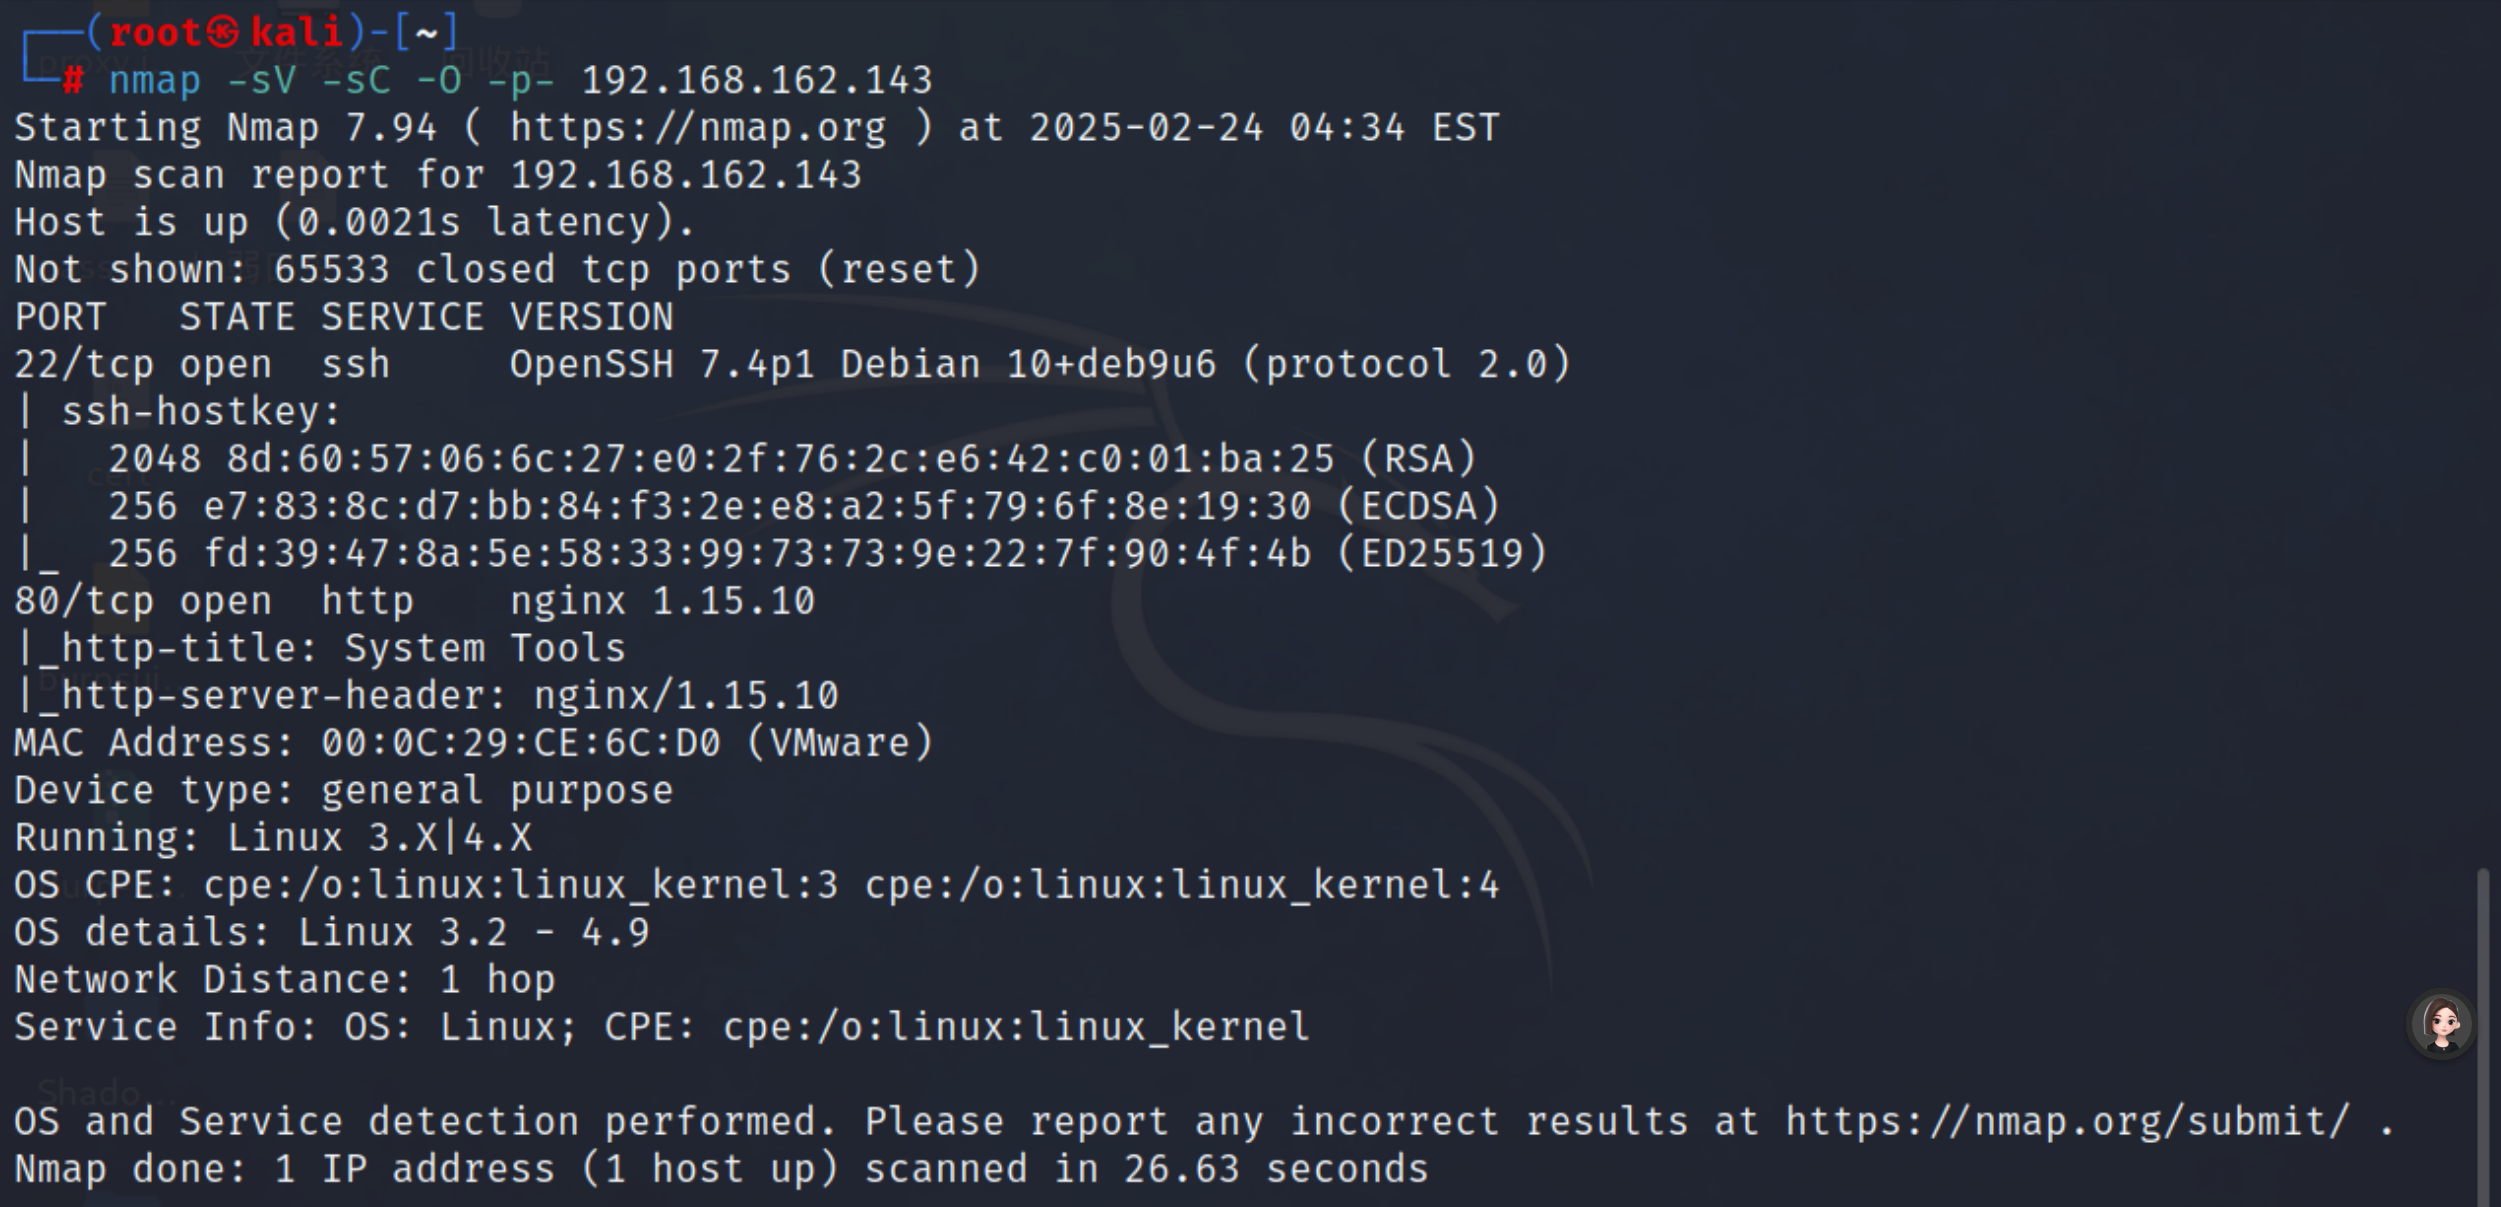Click the OS details Linux 3.2 - 4.9 line

pyautogui.click(x=332, y=933)
